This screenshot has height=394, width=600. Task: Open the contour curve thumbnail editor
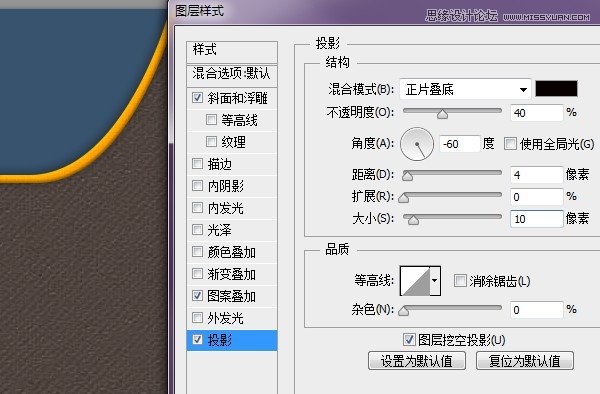tap(415, 281)
